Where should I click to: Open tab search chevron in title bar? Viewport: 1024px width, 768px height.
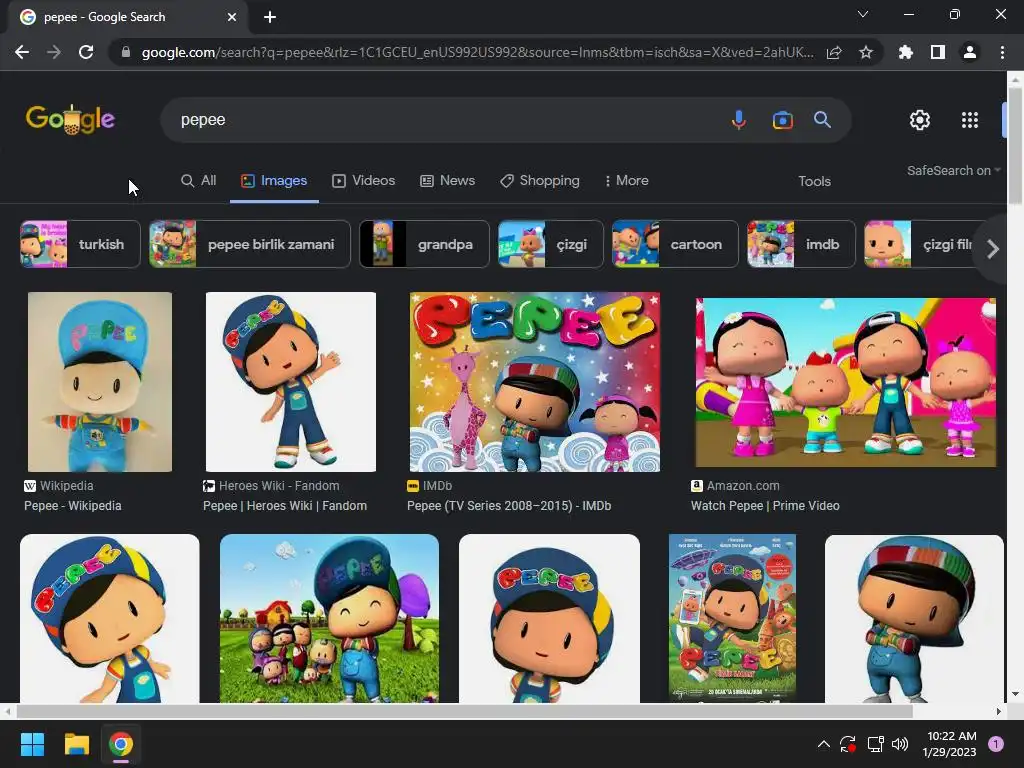coord(863,14)
